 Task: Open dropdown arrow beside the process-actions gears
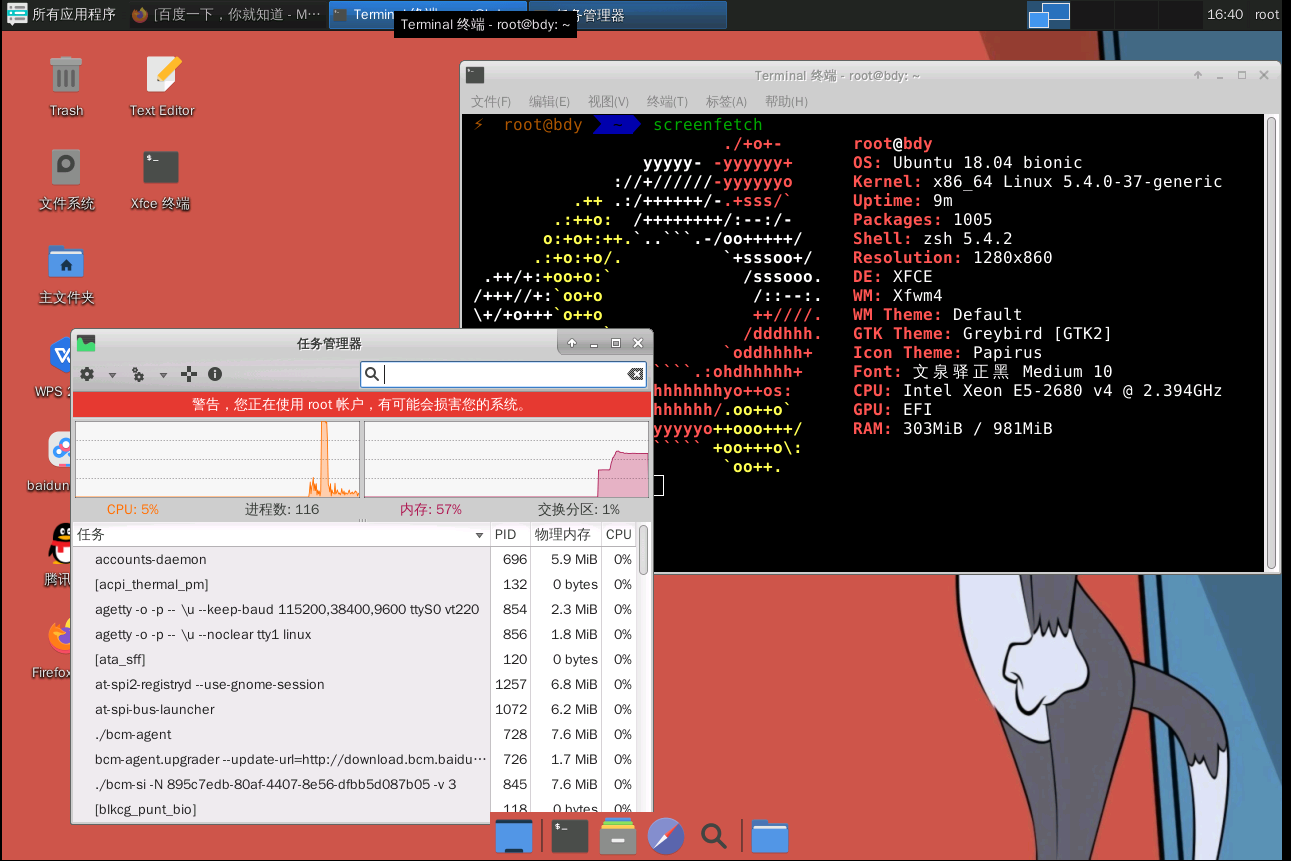coord(163,375)
